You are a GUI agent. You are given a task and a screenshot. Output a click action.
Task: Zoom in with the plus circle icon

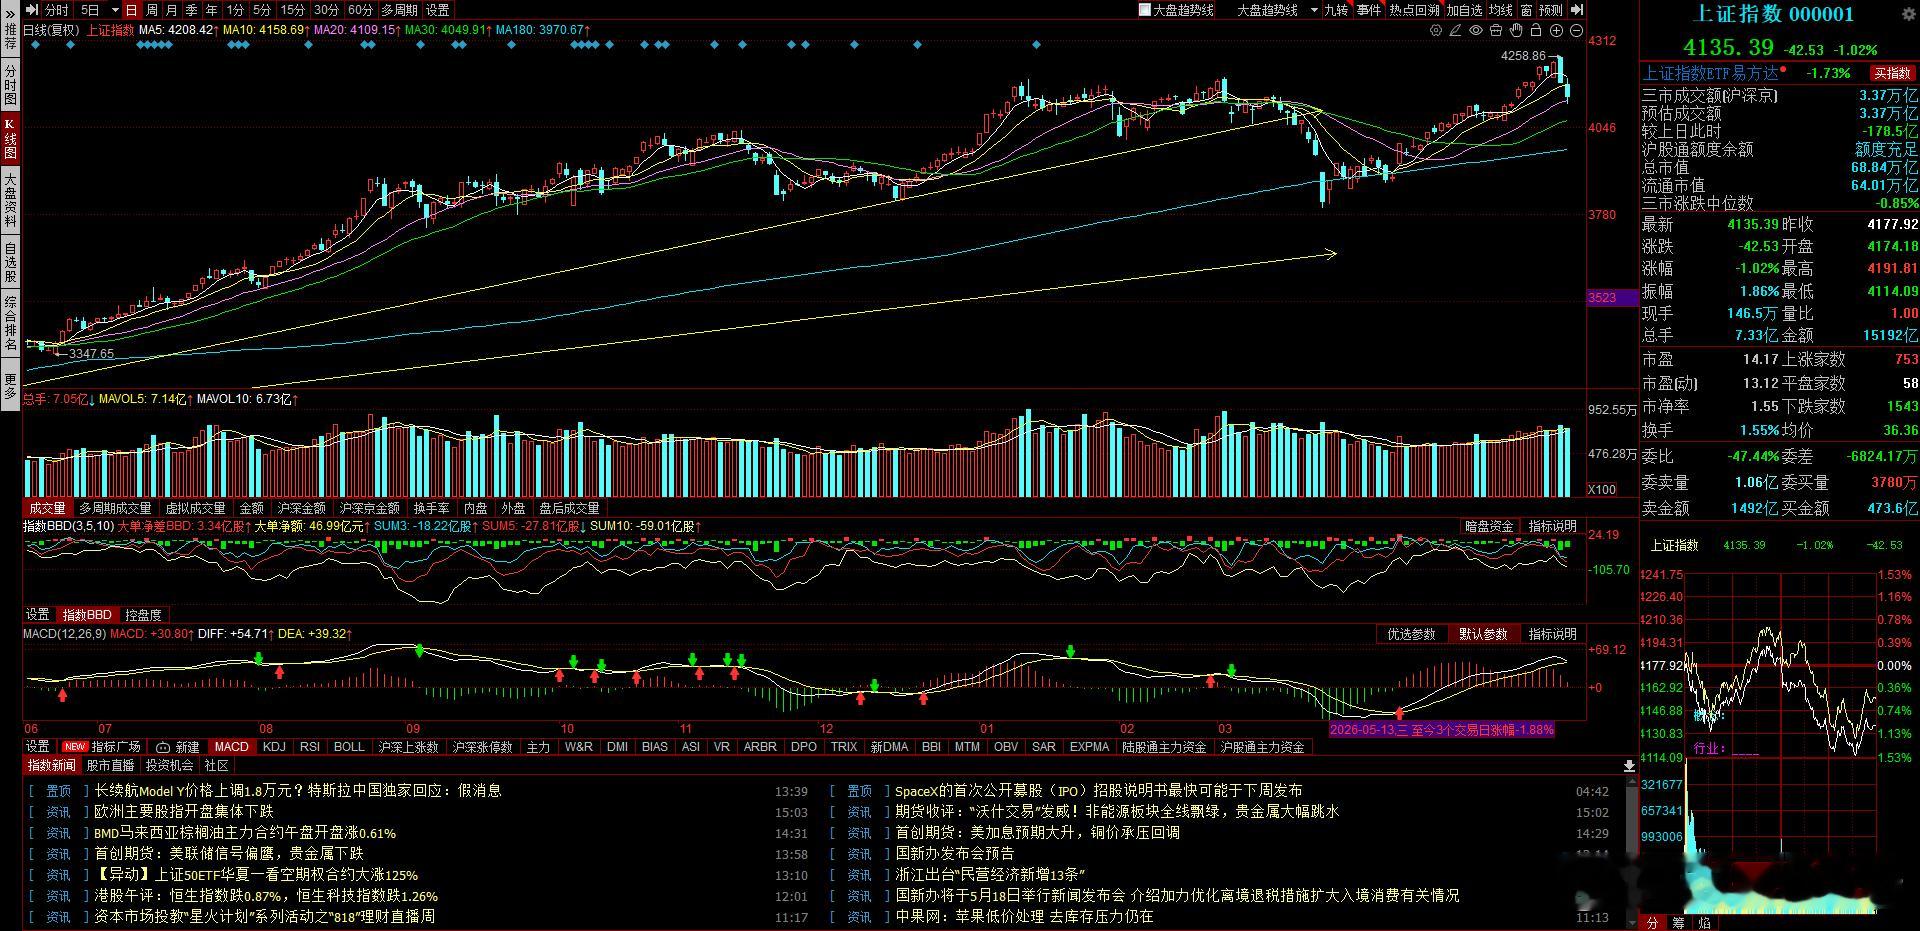(1557, 31)
